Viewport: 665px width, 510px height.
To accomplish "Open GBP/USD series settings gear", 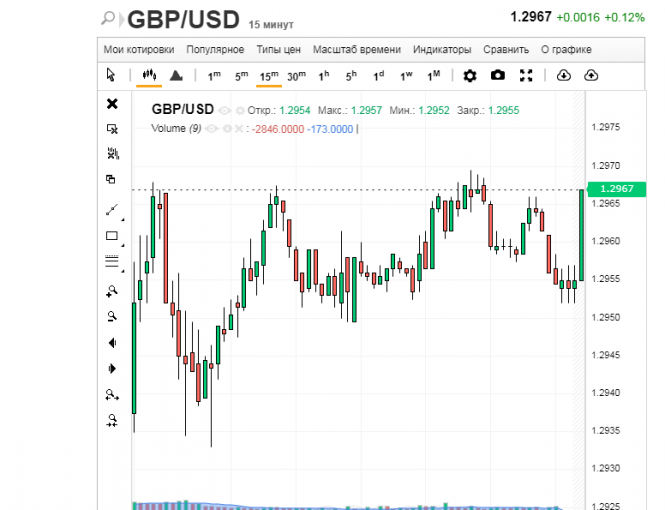I will [240, 111].
